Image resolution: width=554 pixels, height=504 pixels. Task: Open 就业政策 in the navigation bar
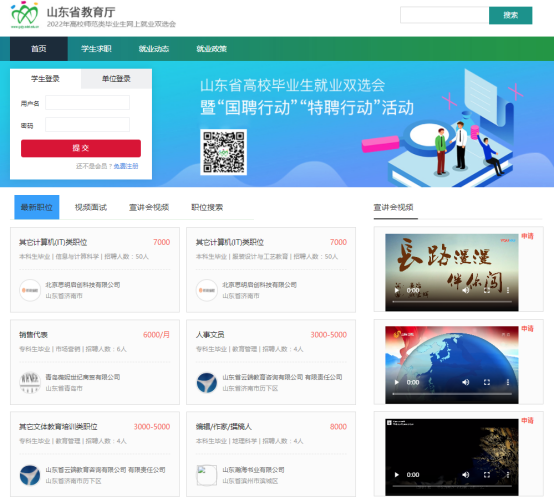(x=211, y=49)
